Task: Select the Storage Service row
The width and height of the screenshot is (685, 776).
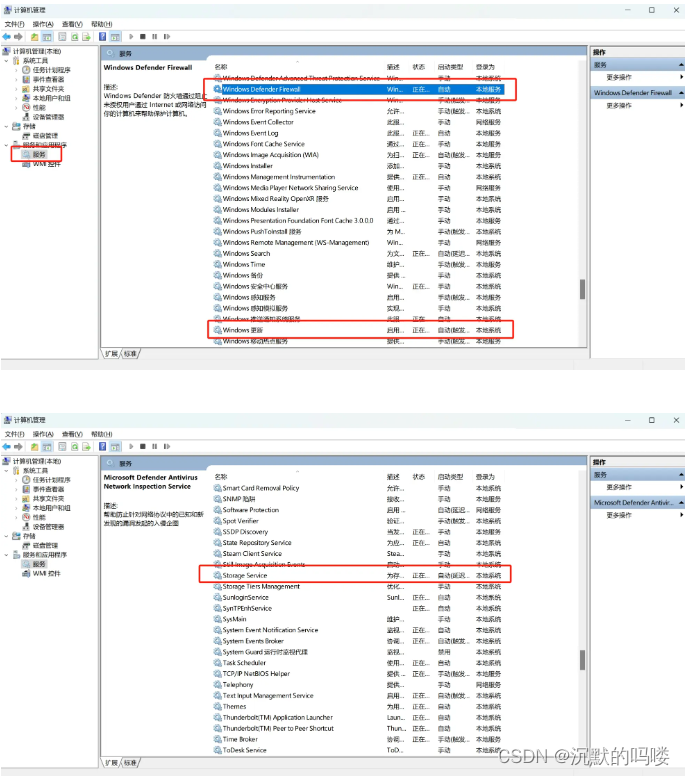Action: coord(358,576)
